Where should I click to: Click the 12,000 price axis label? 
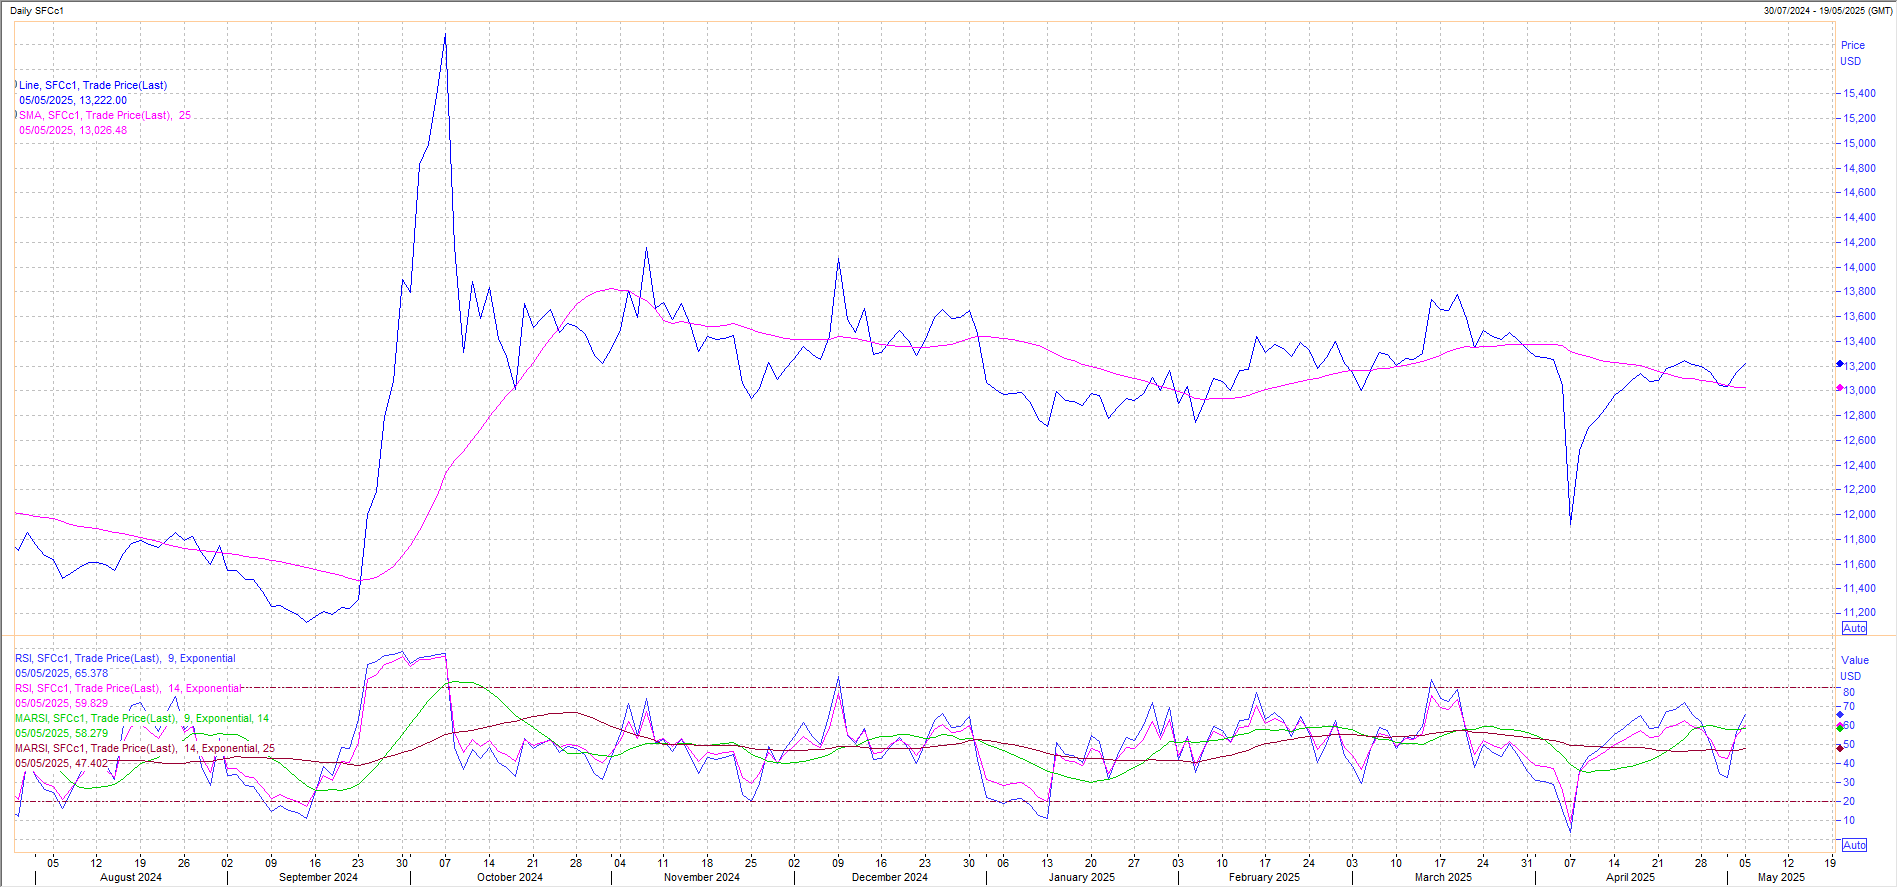pyautogui.click(x=1860, y=514)
